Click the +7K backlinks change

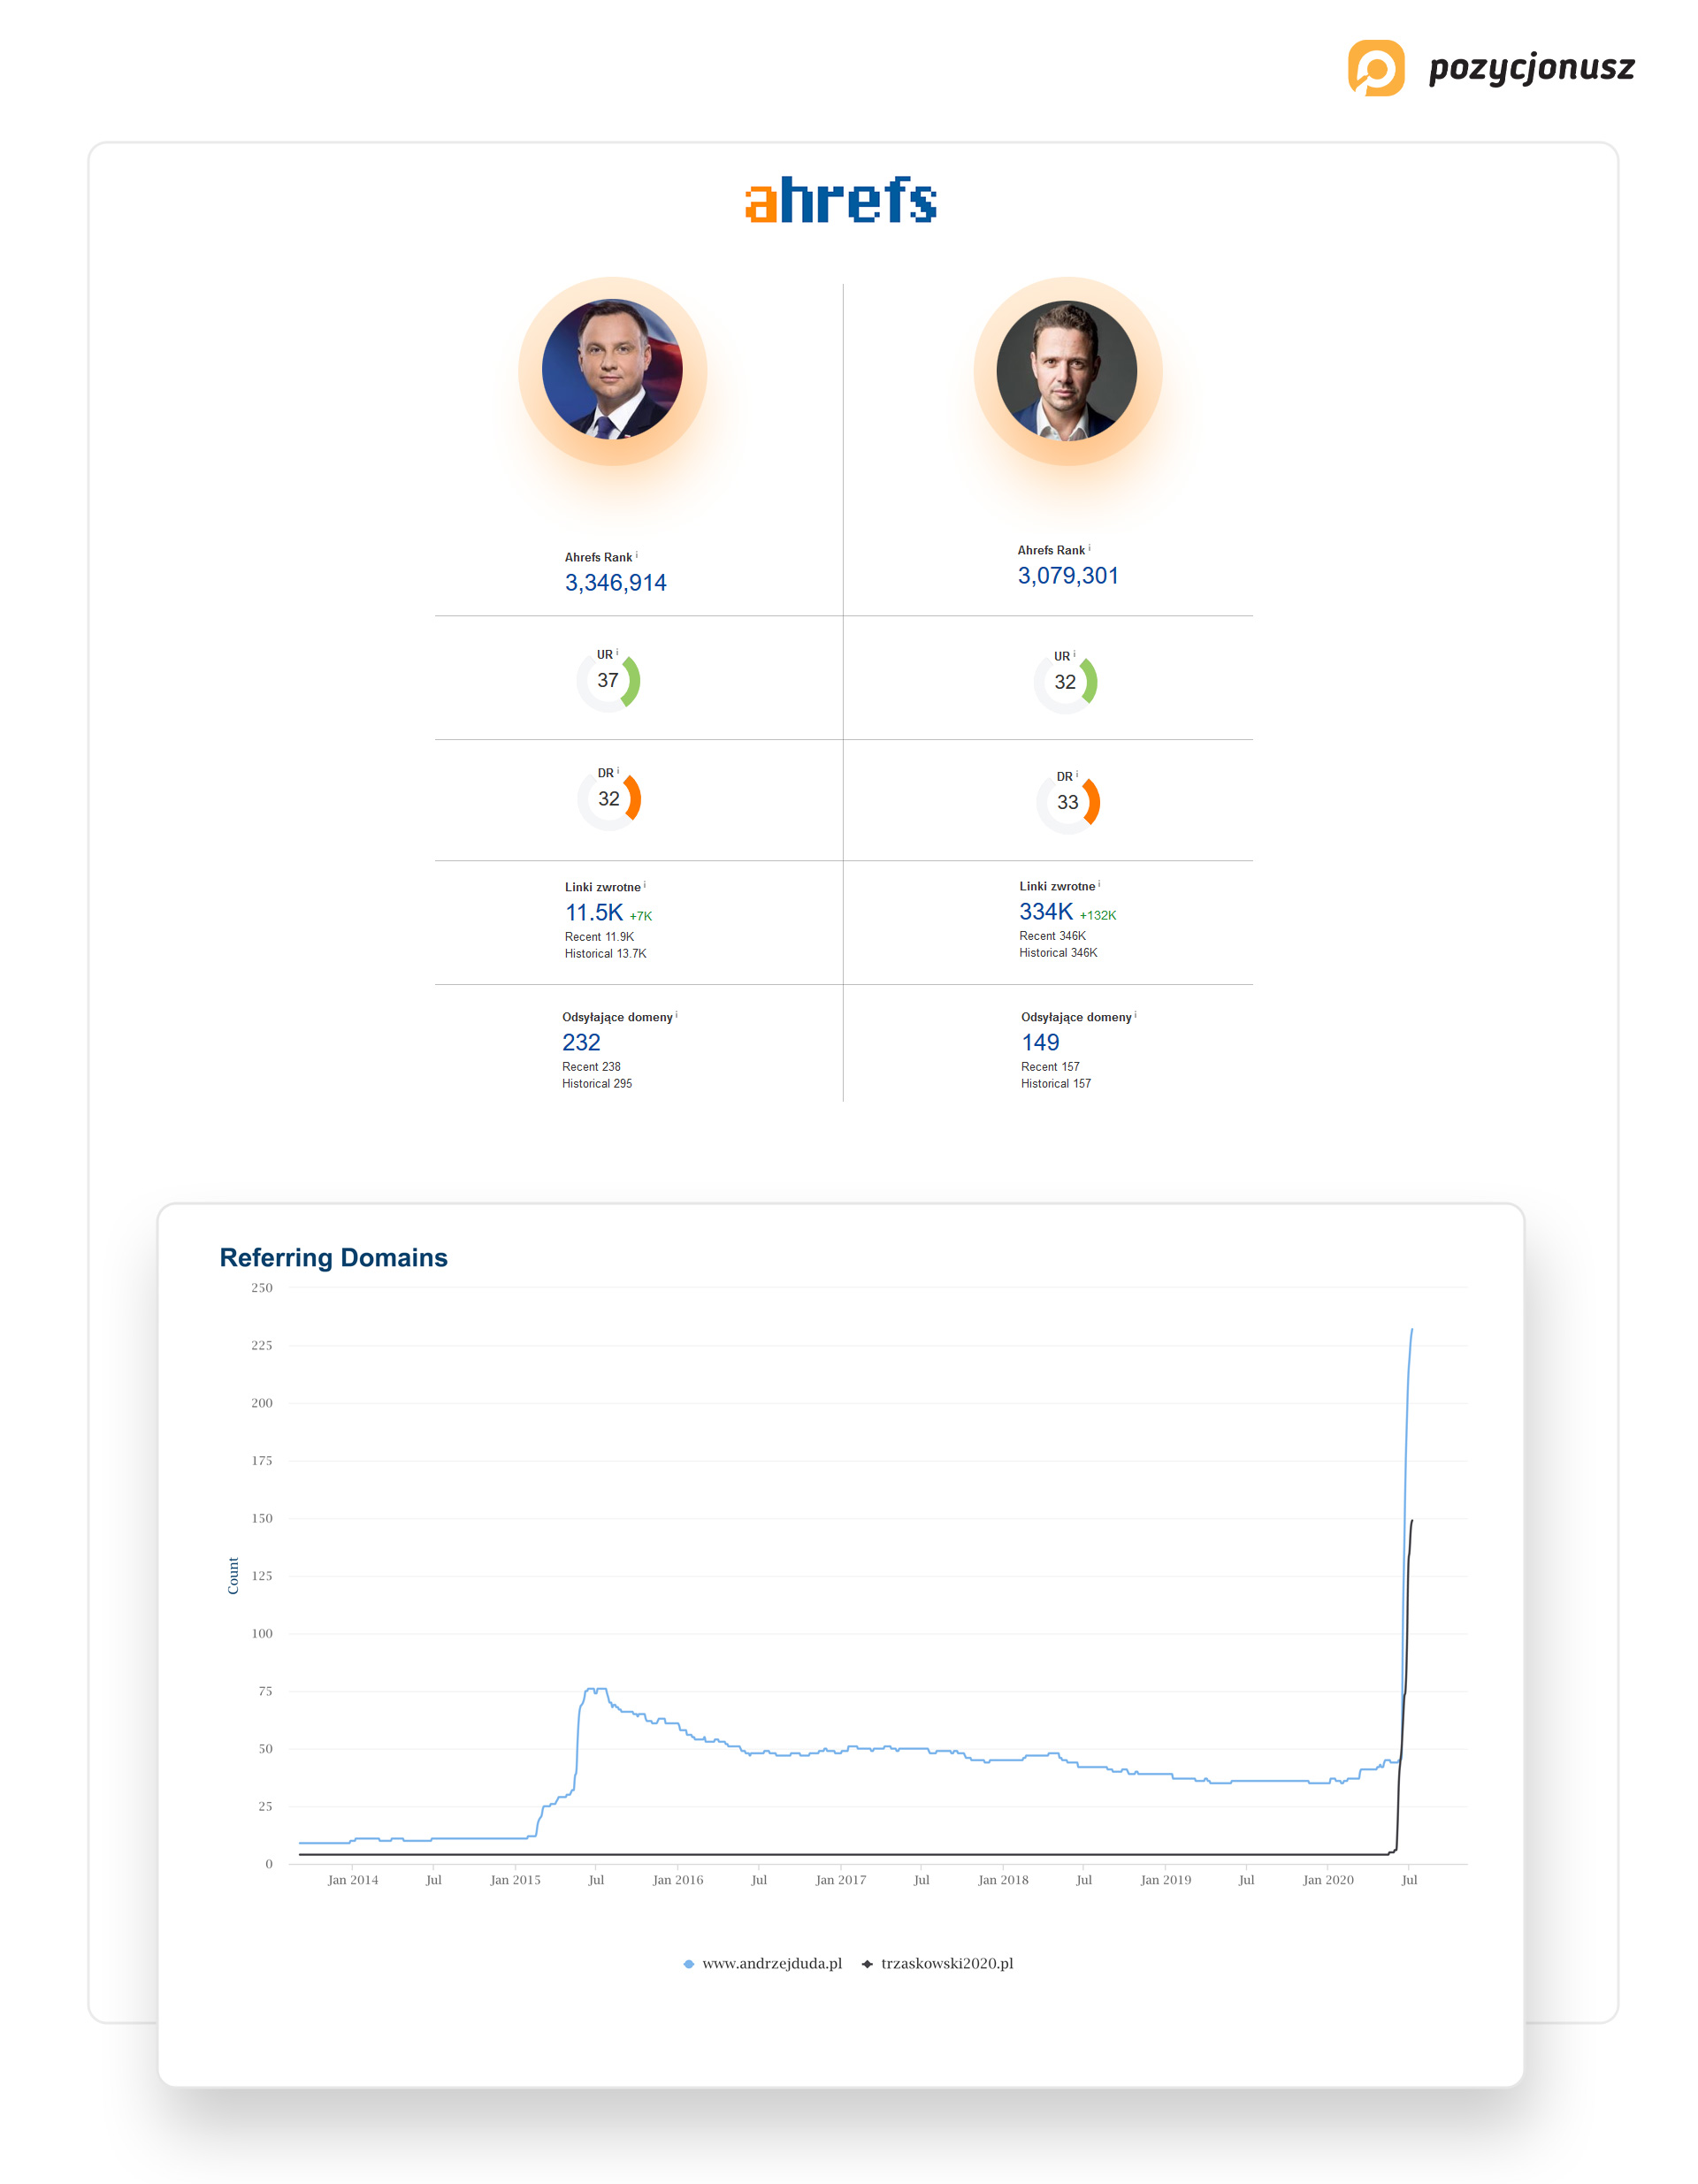point(641,916)
